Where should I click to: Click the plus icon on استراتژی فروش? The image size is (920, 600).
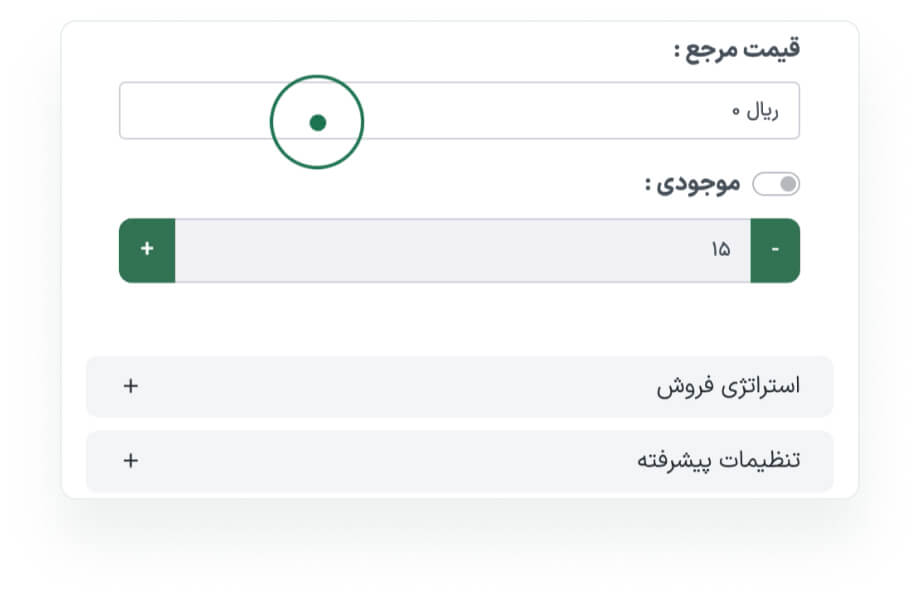coord(131,386)
